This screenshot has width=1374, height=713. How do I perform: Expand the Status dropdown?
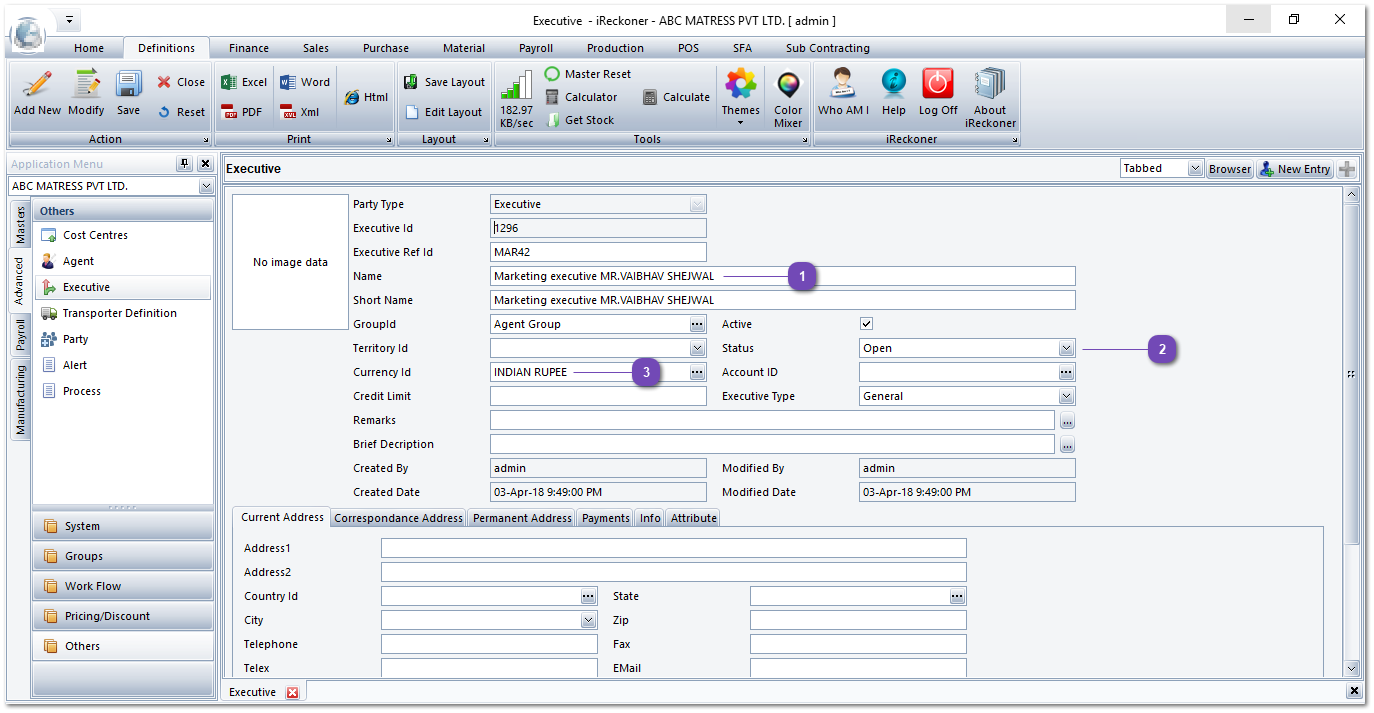1066,348
